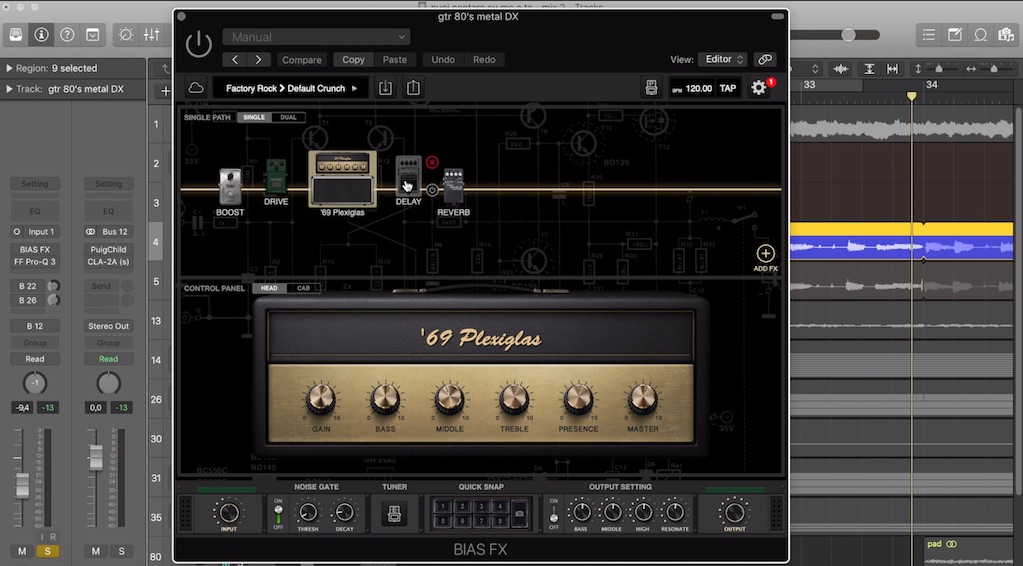Toggle the Output Setting ON/OFF switch
Image resolution: width=1023 pixels, height=566 pixels.
click(x=553, y=514)
